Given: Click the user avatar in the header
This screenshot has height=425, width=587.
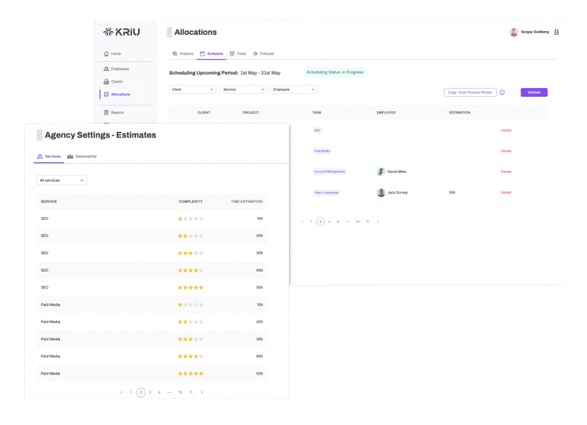Looking at the screenshot, I should coord(514,32).
